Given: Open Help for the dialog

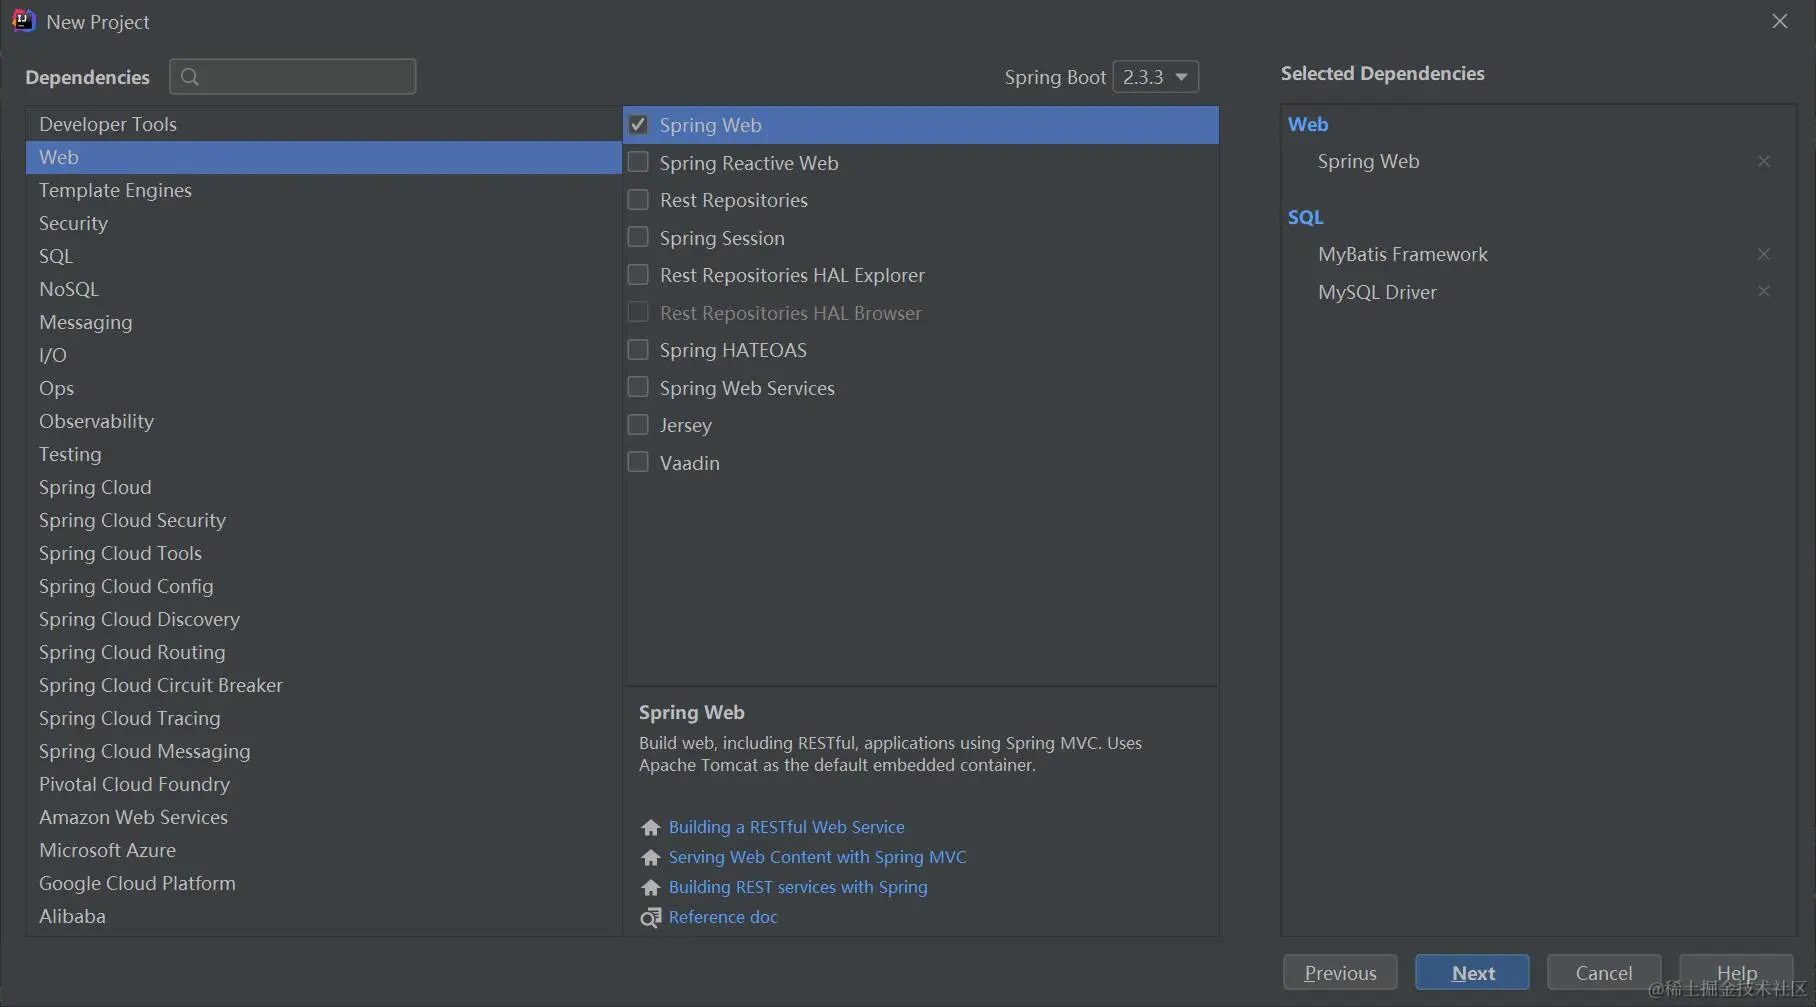Looking at the screenshot, I should [x=1736, y=972].
